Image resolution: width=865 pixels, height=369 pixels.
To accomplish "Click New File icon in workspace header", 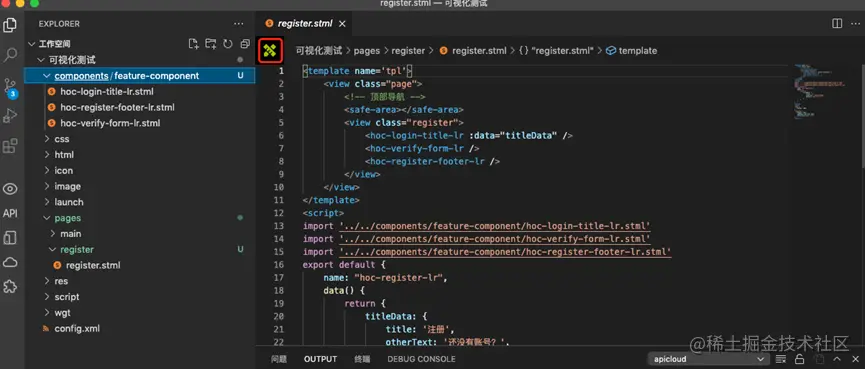I will 193,44.
